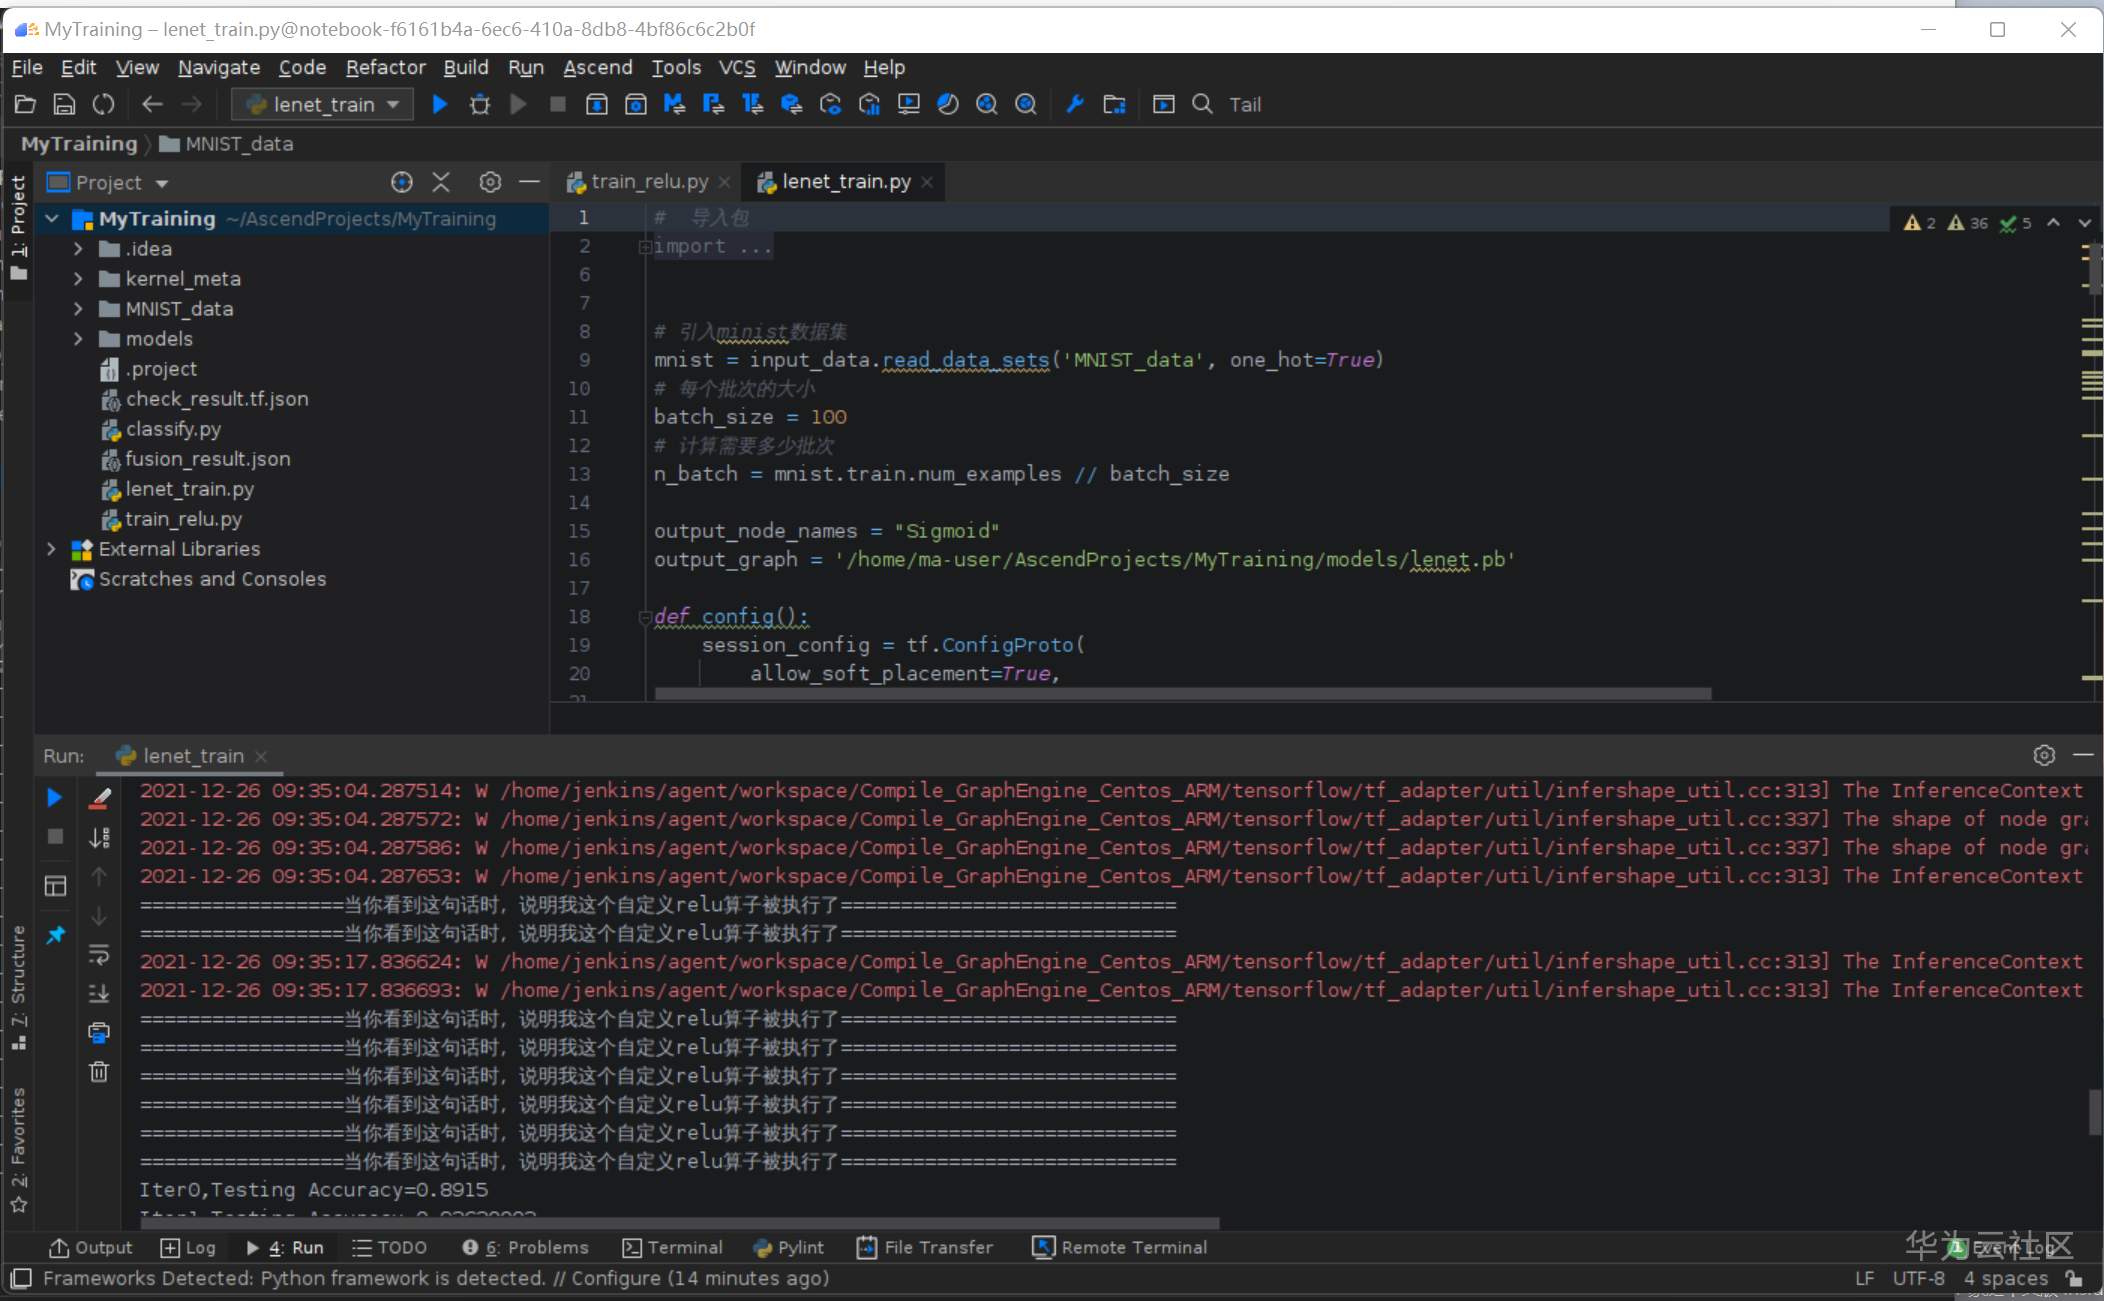Open the lenet_train run configuration dropdown
This screenshot has height=1301, width=2104.
(323, 104)
